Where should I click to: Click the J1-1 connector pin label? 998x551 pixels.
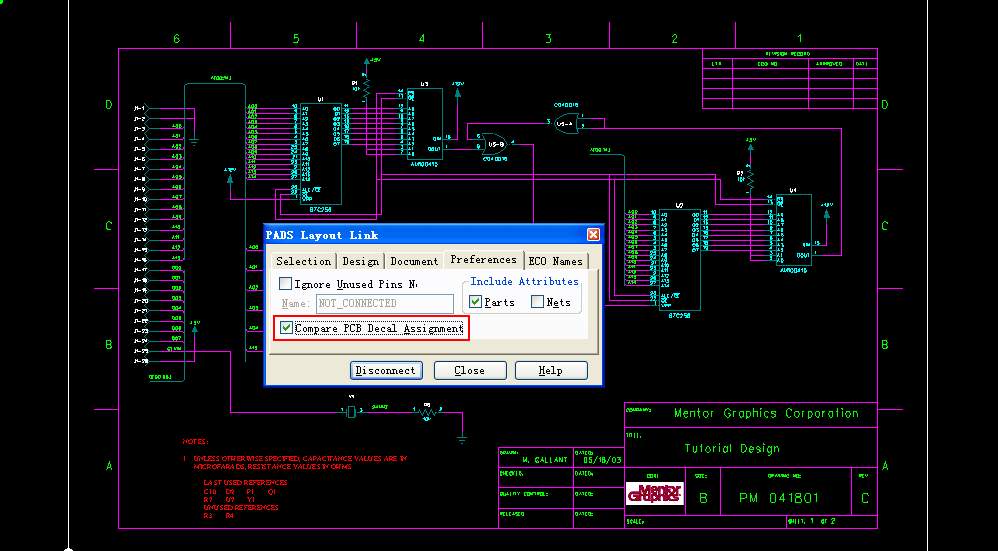coord(139,108)
